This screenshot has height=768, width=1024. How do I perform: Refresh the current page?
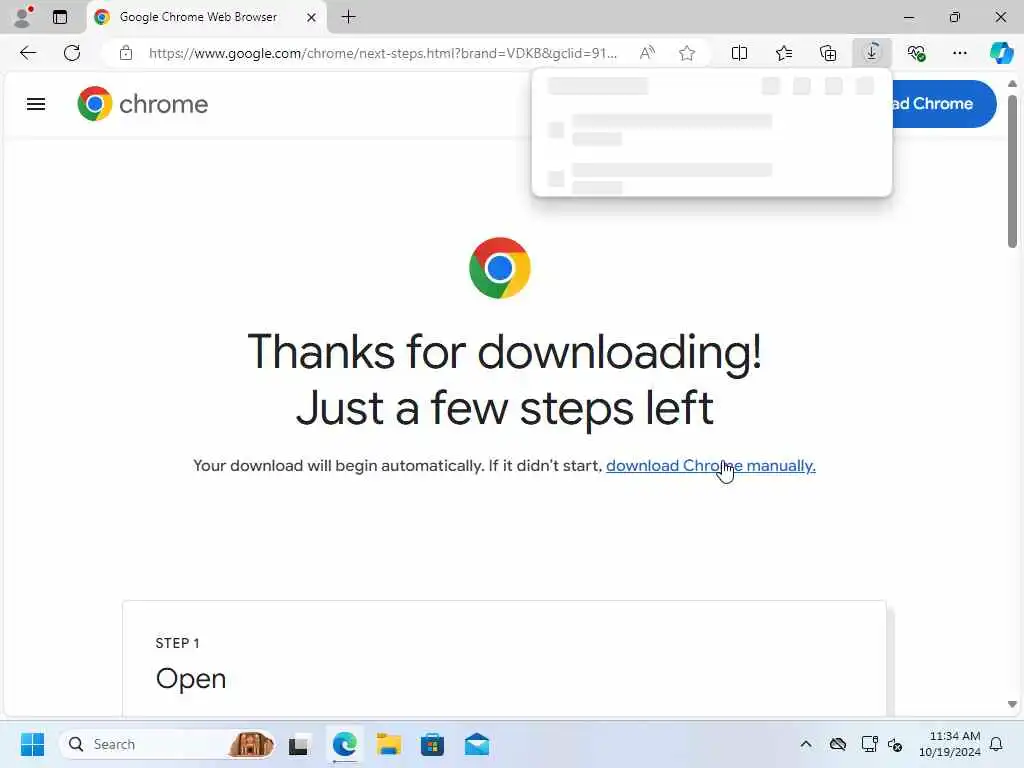[x=72, y=53]
